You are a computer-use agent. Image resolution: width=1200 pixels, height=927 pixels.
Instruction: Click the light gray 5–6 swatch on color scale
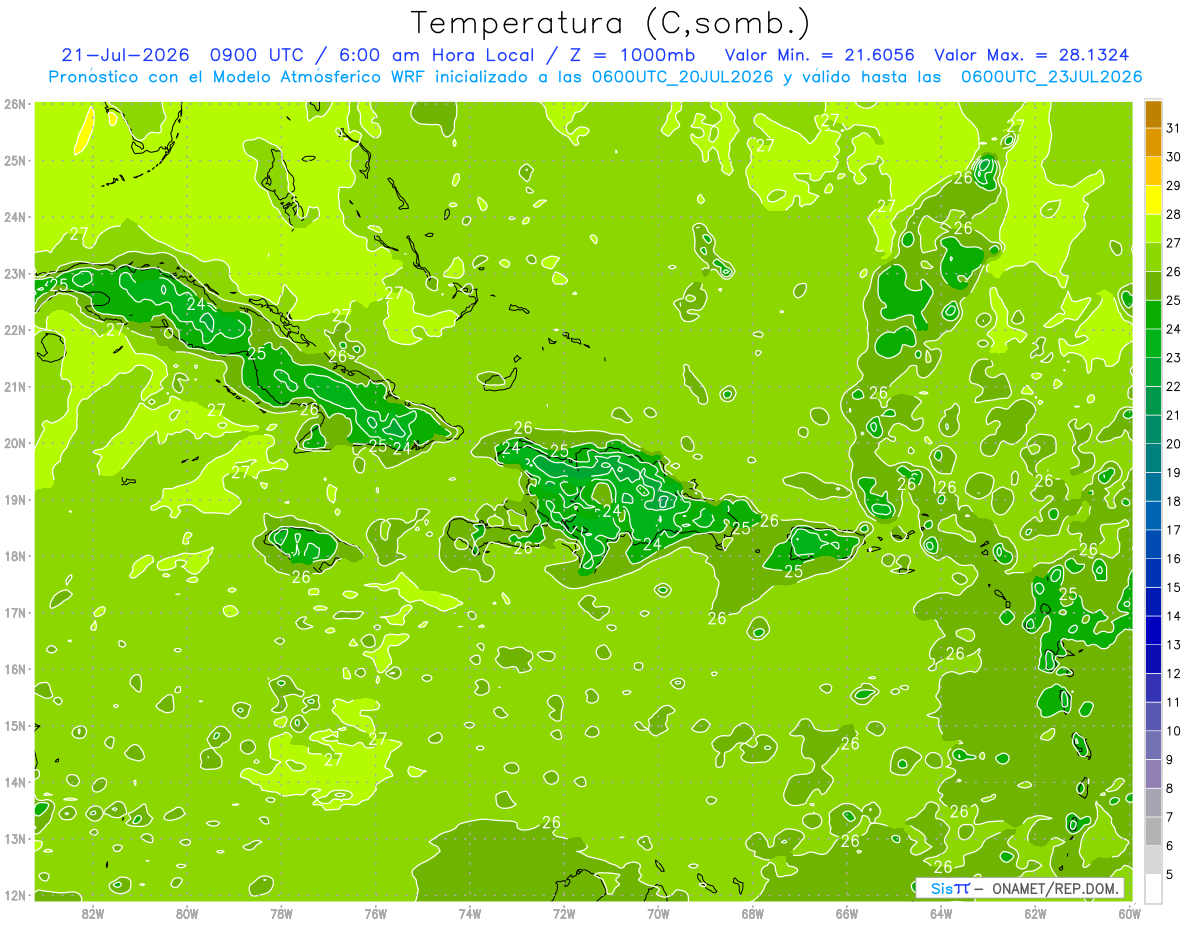(x=1152, y=860)
